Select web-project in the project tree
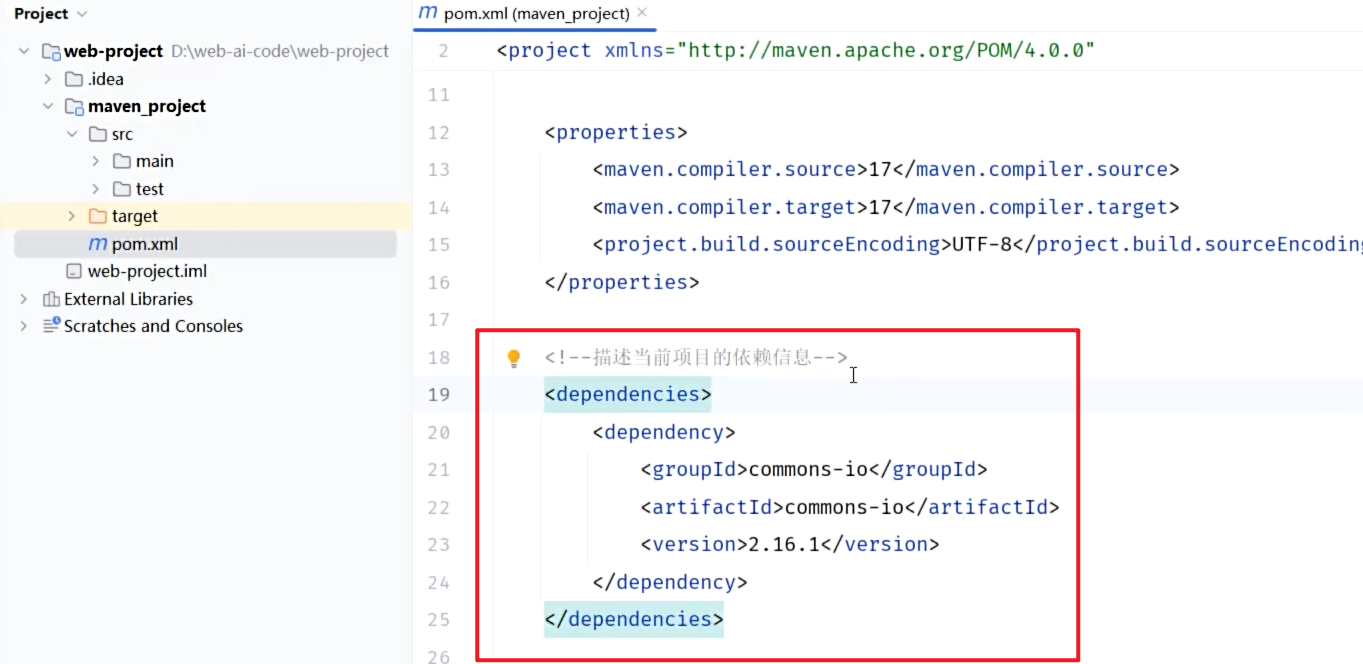The width and height of the screenshot is (1363, 664). click(x=113, y=51)
